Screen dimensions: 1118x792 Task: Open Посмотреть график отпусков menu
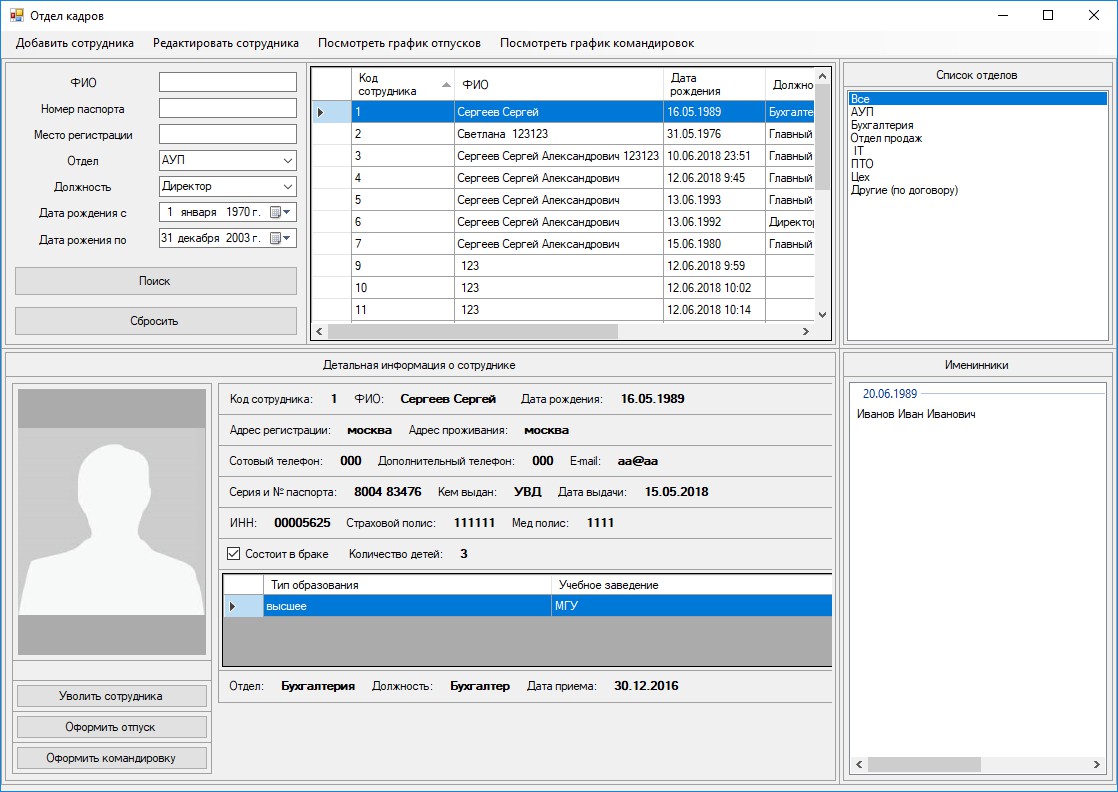pyautogui.click(x=399, y=43)
